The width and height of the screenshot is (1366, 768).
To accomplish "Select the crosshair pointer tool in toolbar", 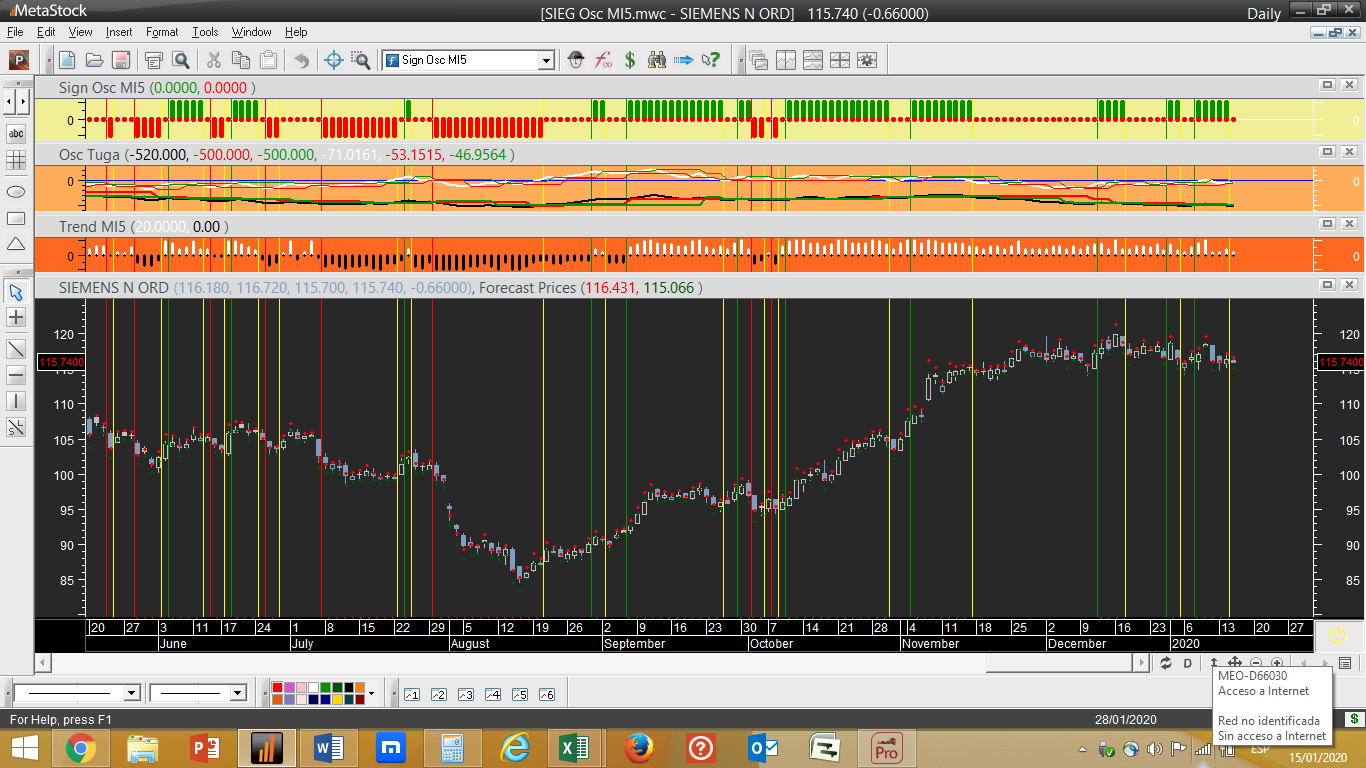I will (334, 60).
